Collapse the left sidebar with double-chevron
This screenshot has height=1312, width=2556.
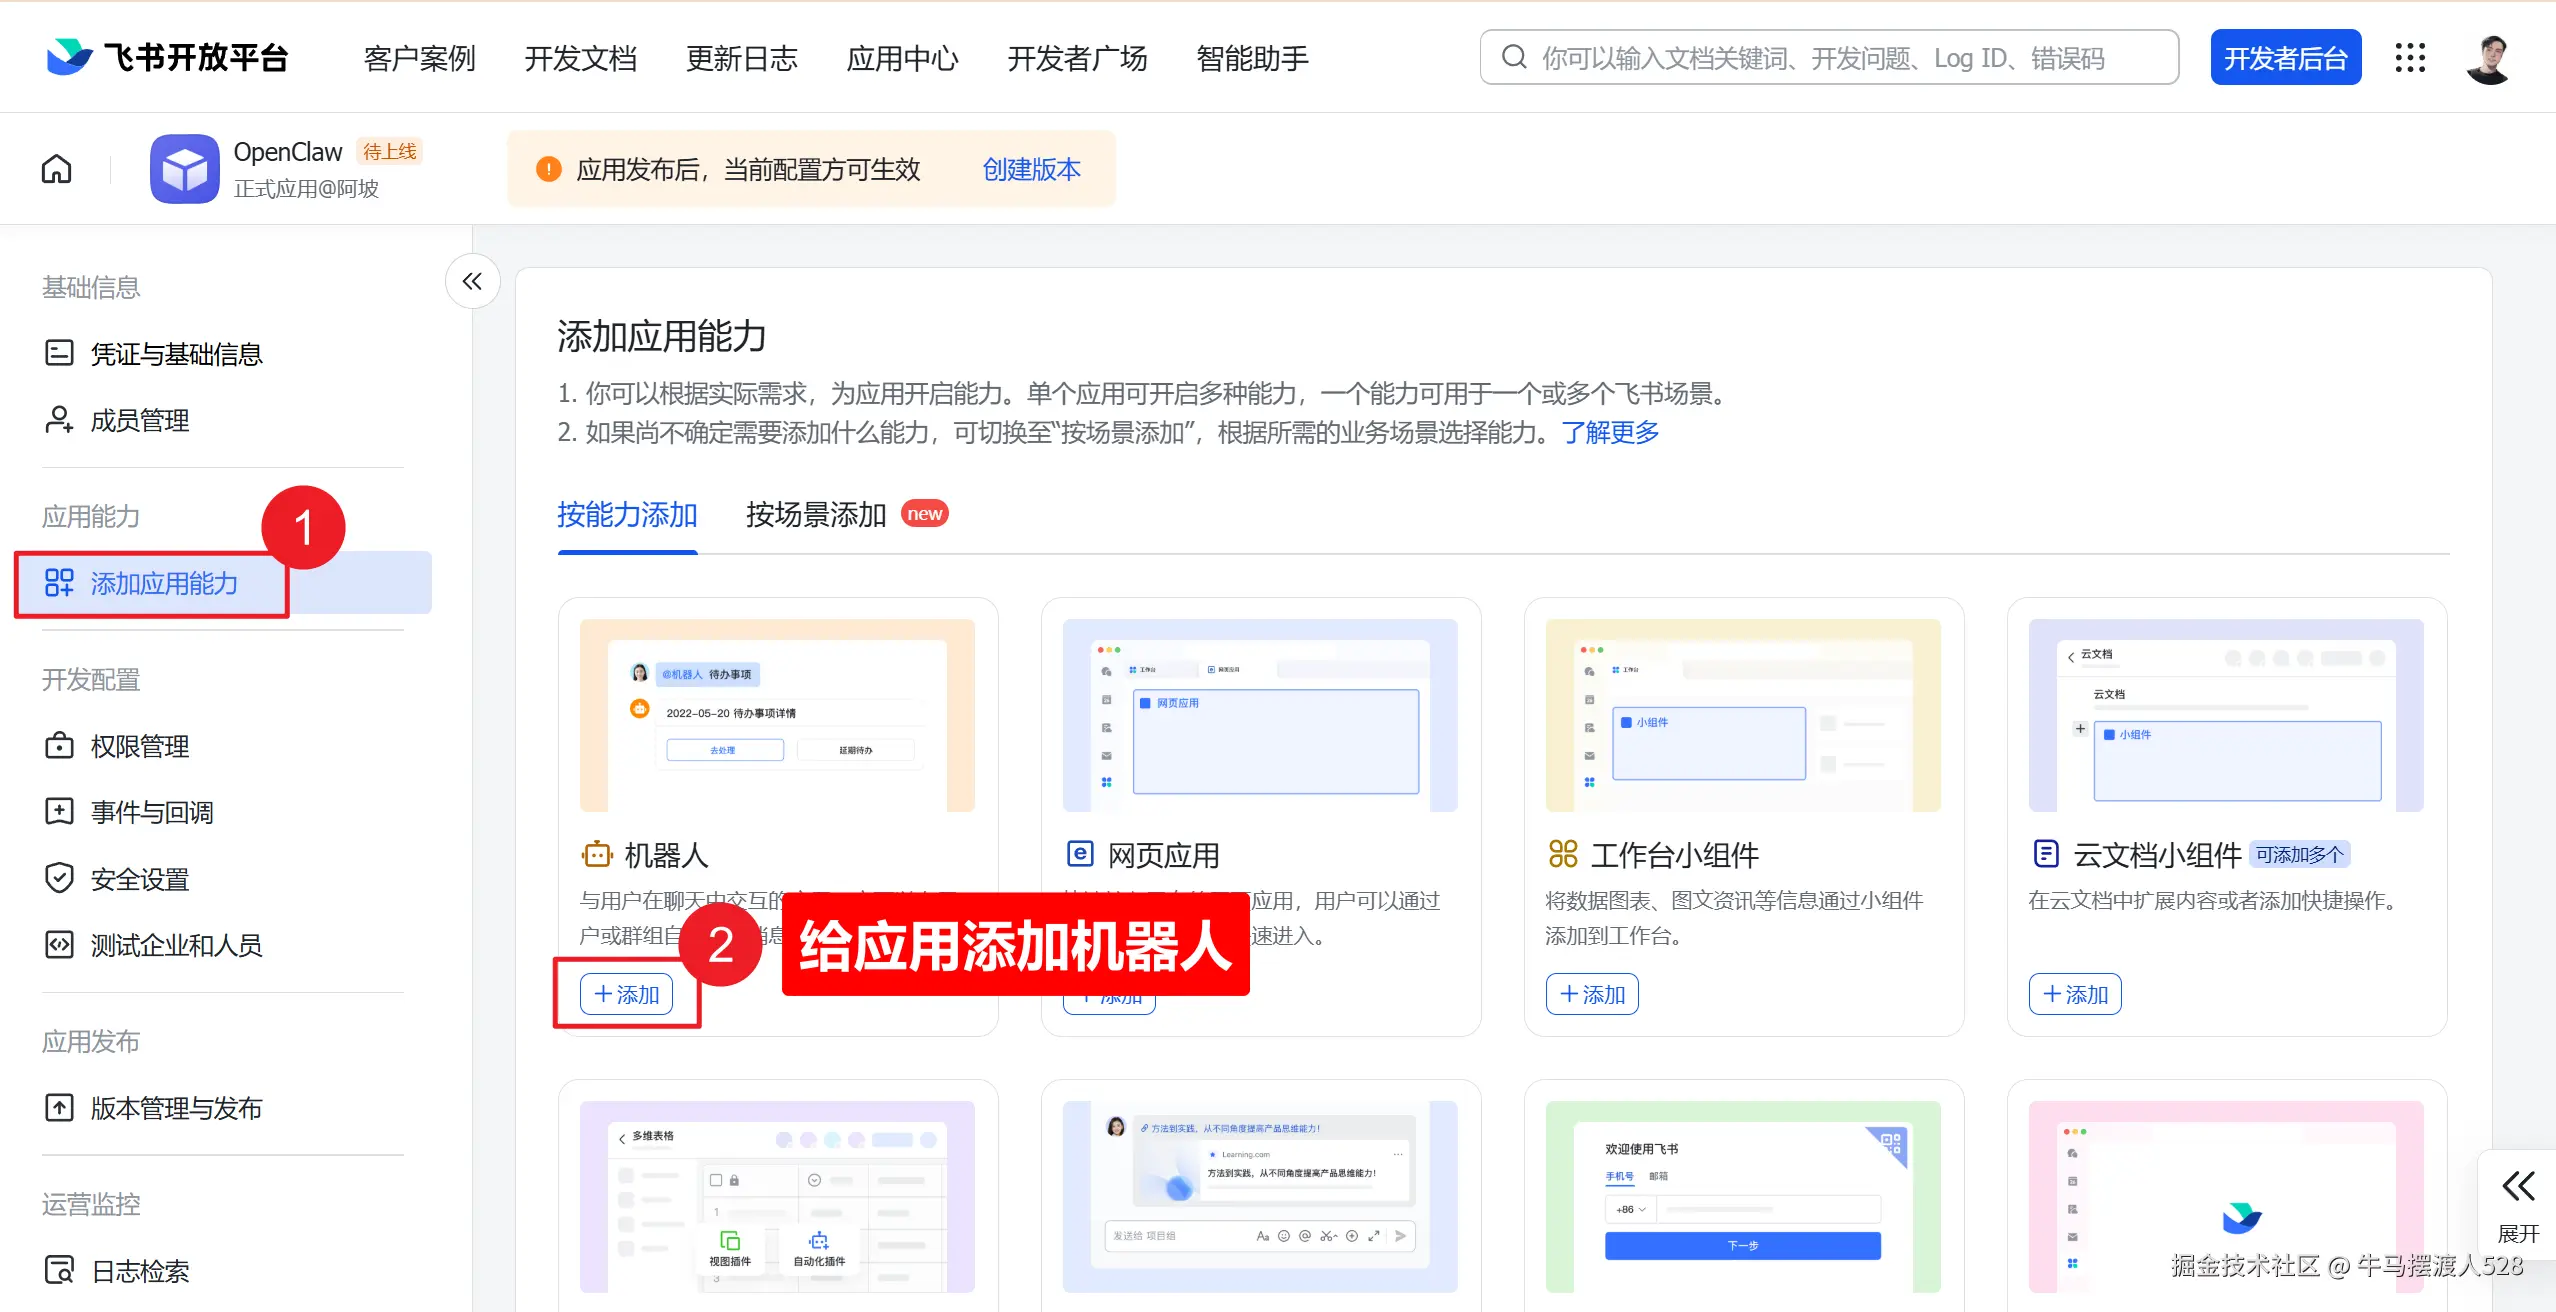click(472, 282)
